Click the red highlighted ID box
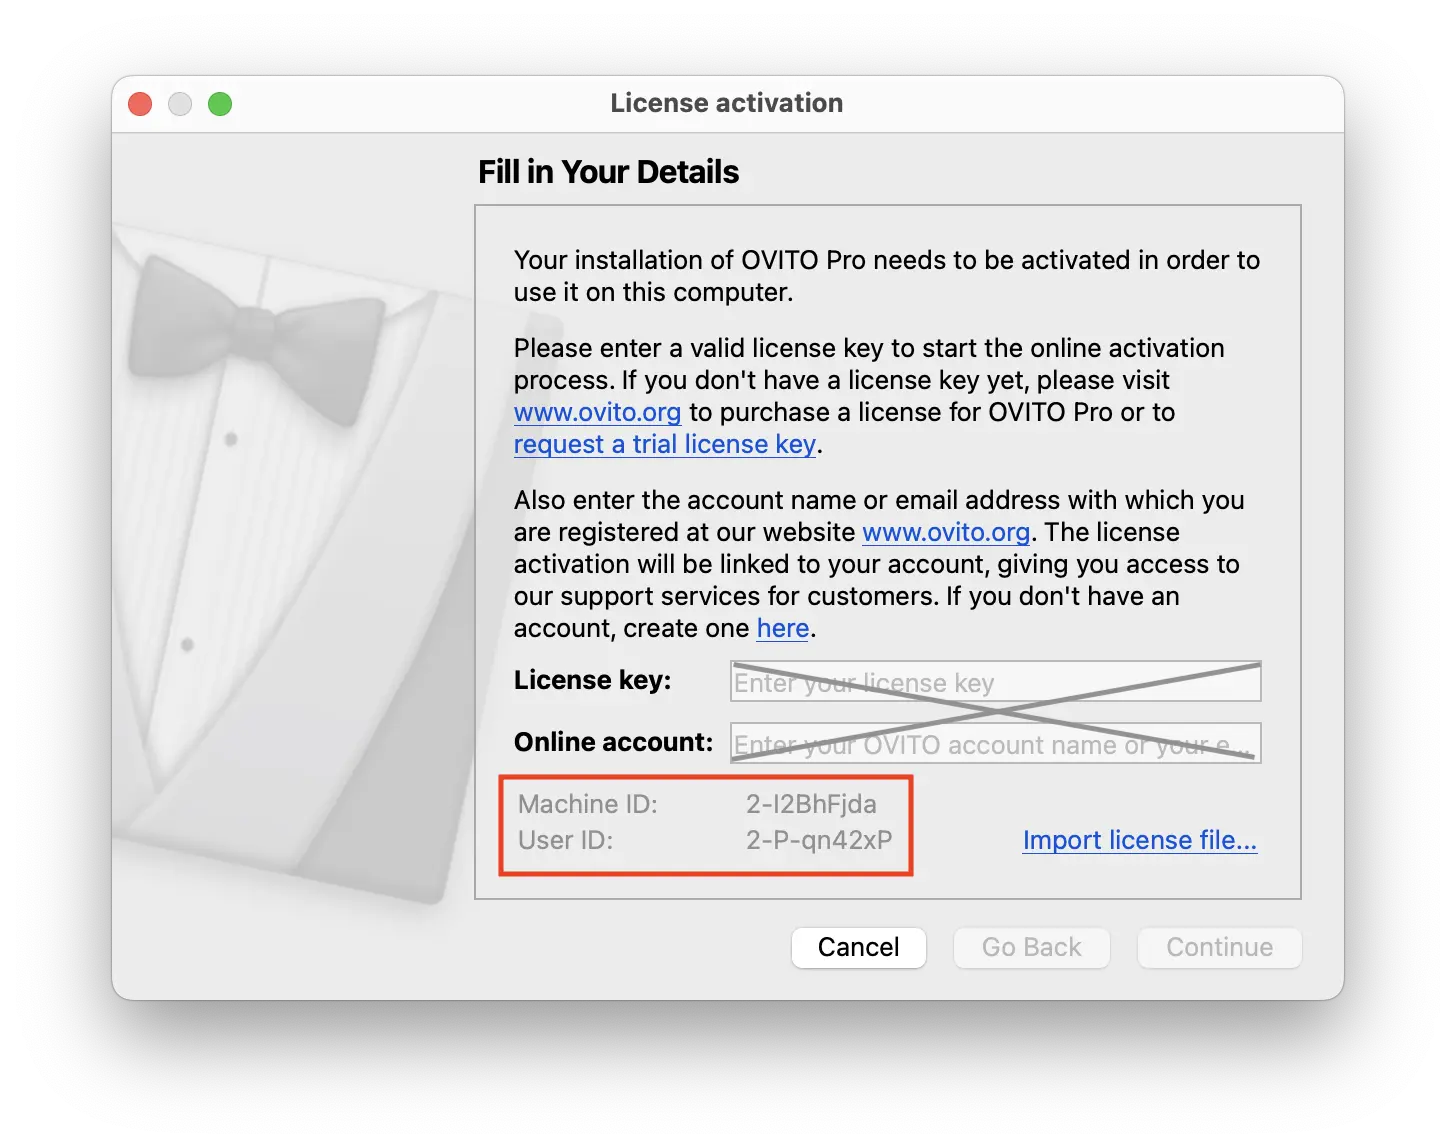Screen dimensions: 1456x1148 coord(706,824)
